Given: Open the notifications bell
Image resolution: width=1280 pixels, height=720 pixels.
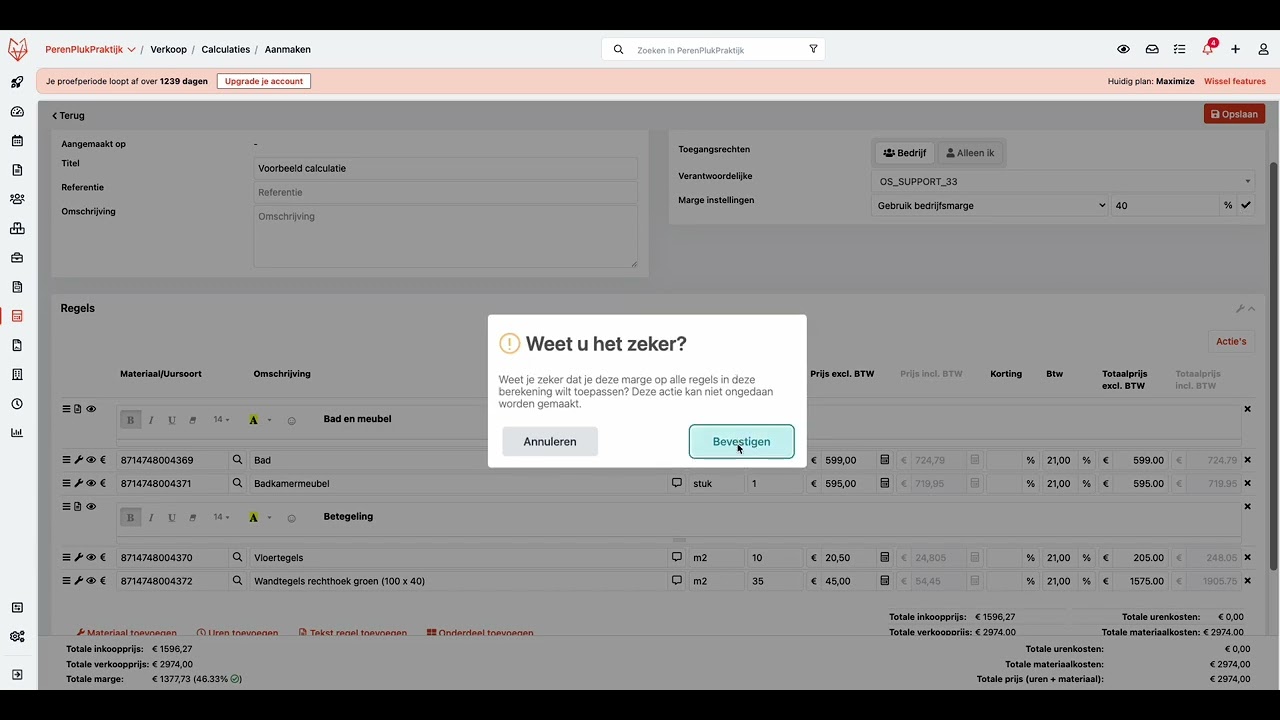Looking at the screenshot, I should 1208,49.
